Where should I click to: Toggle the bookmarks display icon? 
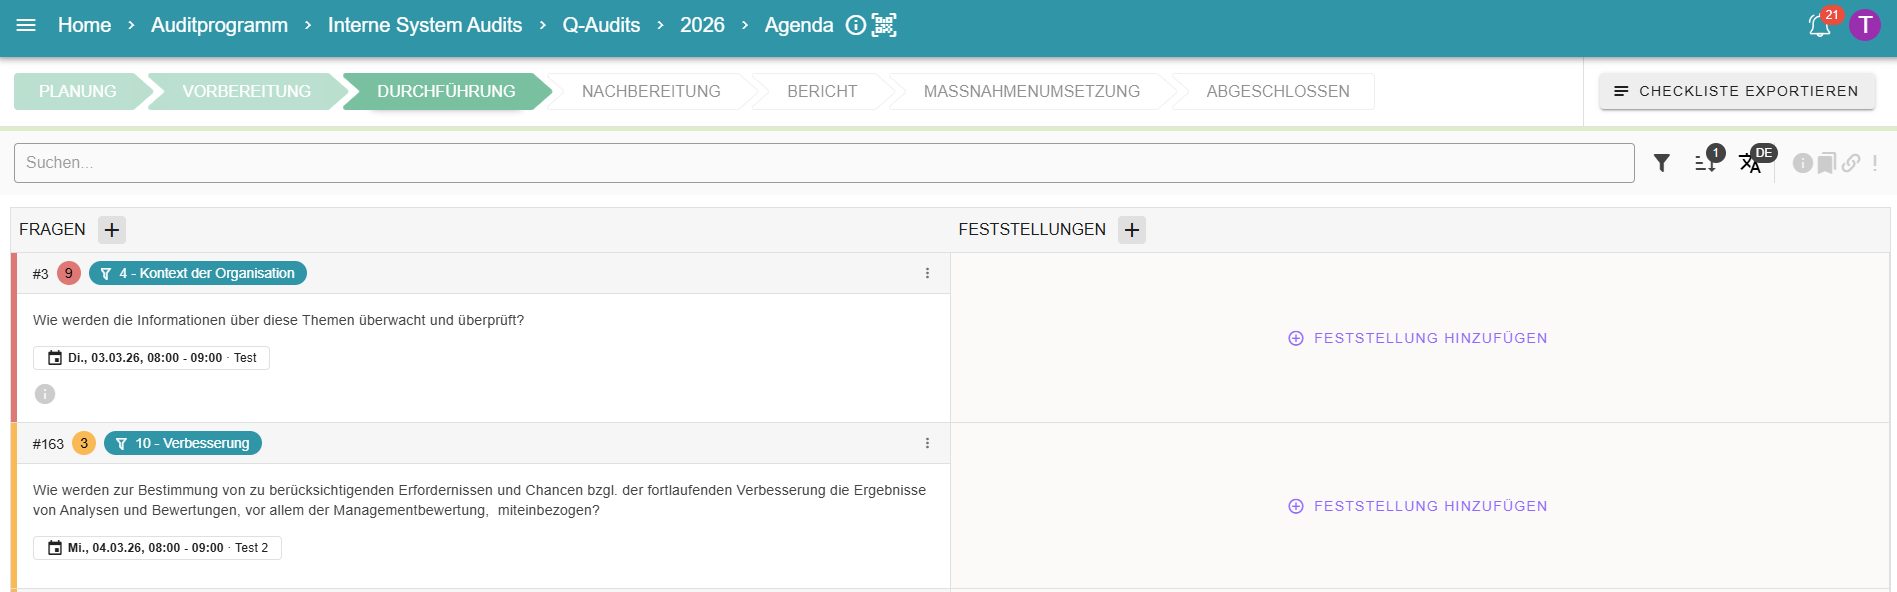click(1826, 163)
